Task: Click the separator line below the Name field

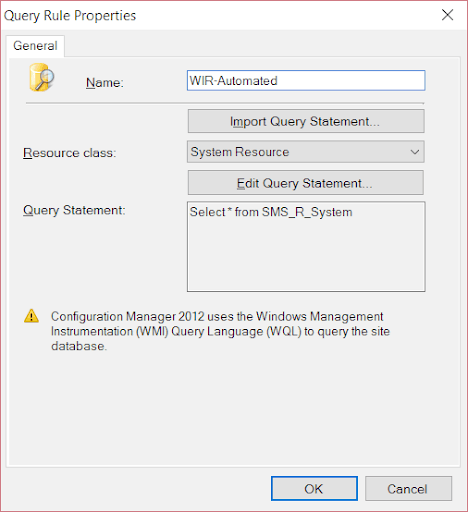Action: [x=225, y=103]
